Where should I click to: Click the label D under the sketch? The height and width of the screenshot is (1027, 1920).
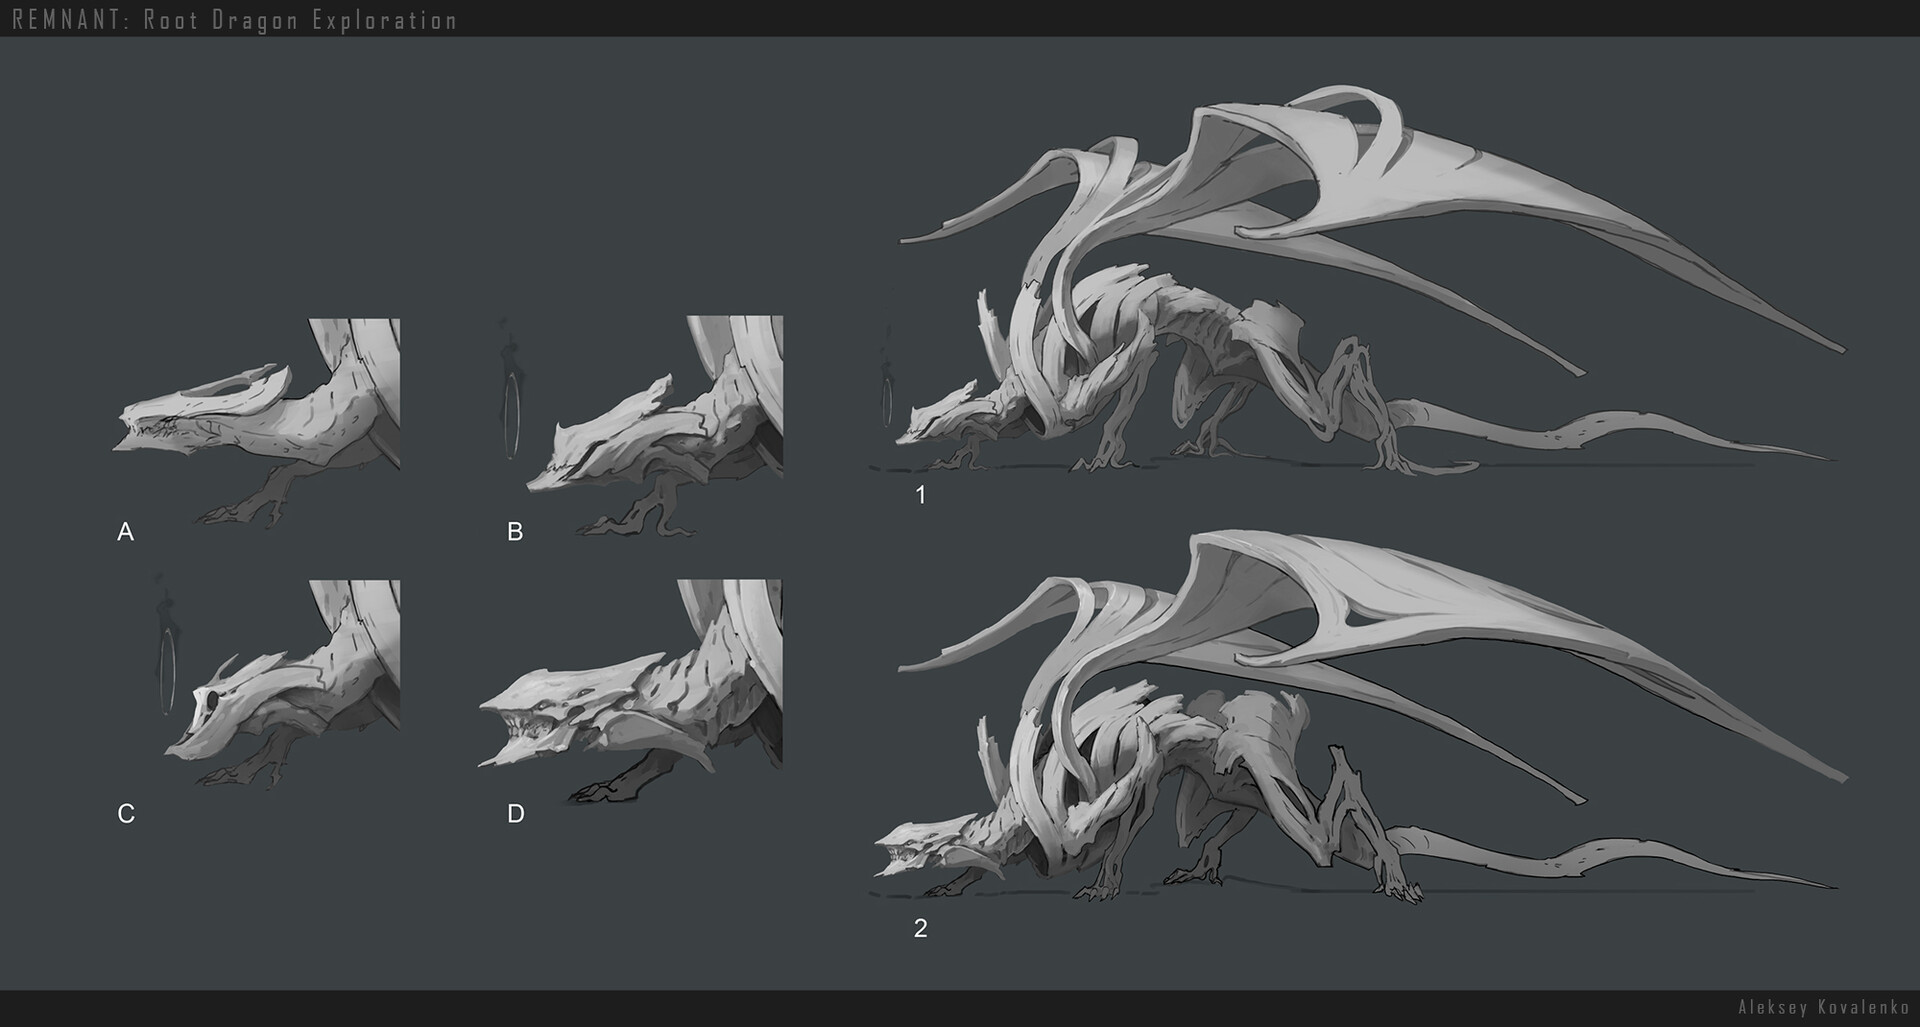pyautogui.click(x=516, y=811)
